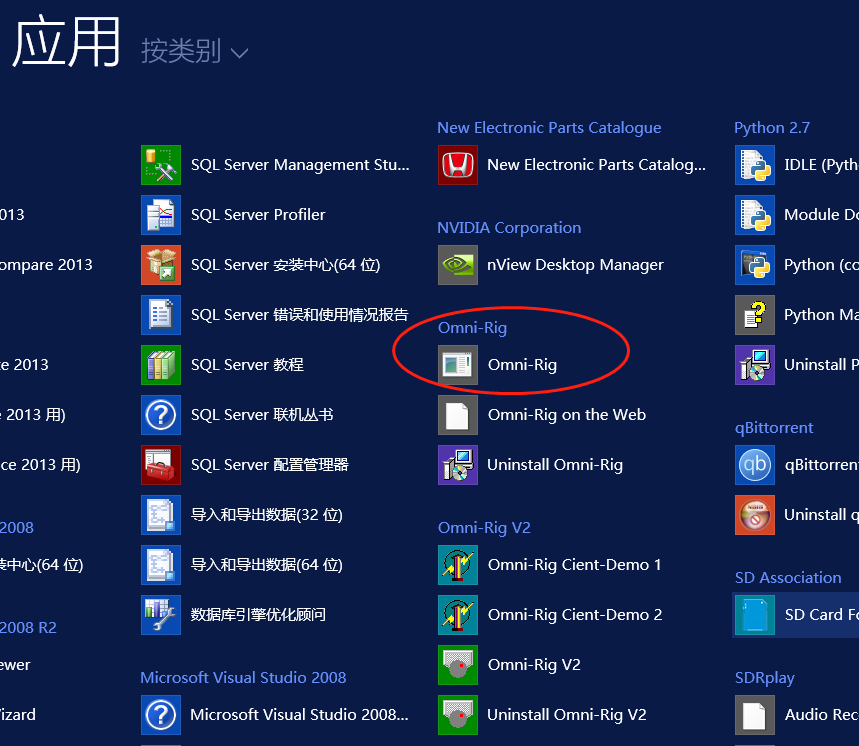Open the SD Card Formatter icon

click(x=755, y=615)
